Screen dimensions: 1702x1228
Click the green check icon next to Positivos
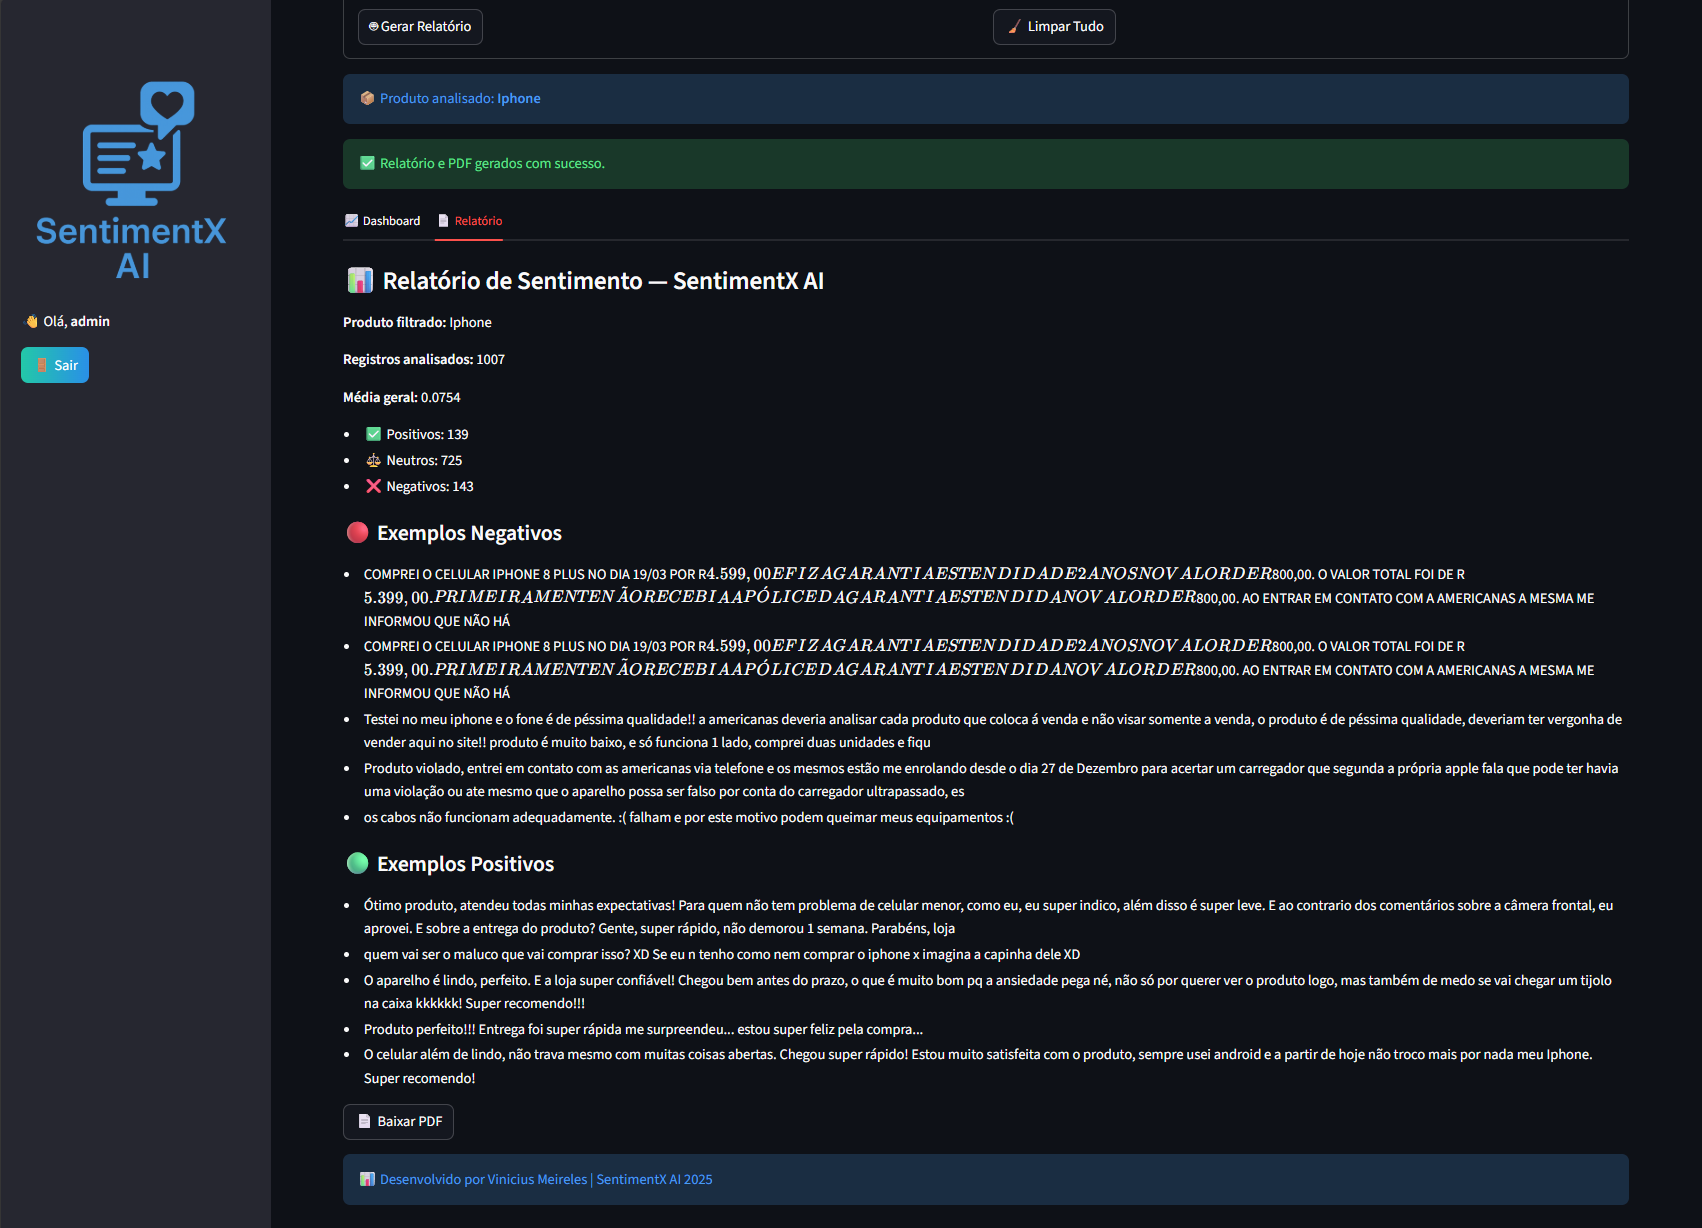pos(373,434)
